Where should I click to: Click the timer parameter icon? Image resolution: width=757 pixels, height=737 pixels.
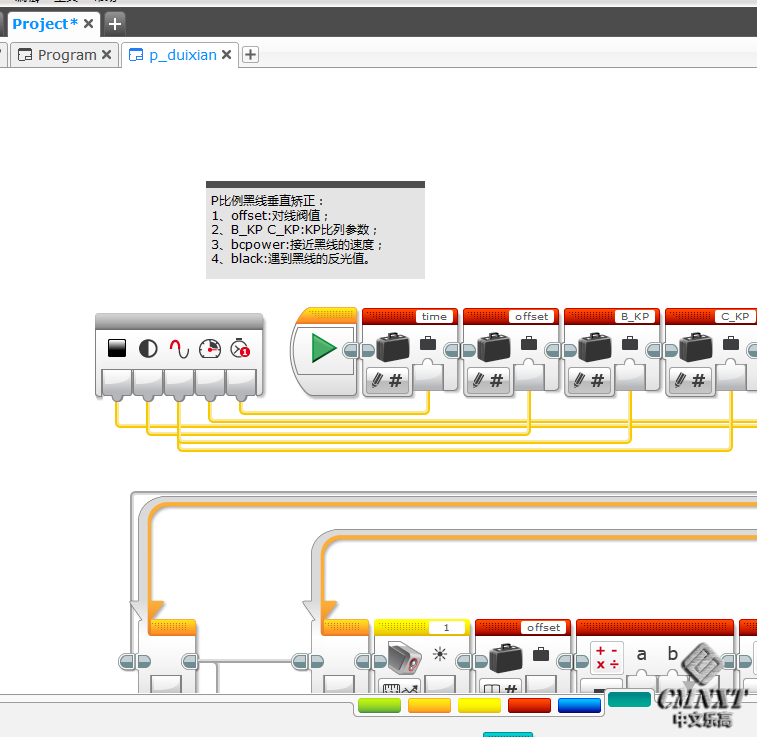pyautogui.click(x=240, y=349)
